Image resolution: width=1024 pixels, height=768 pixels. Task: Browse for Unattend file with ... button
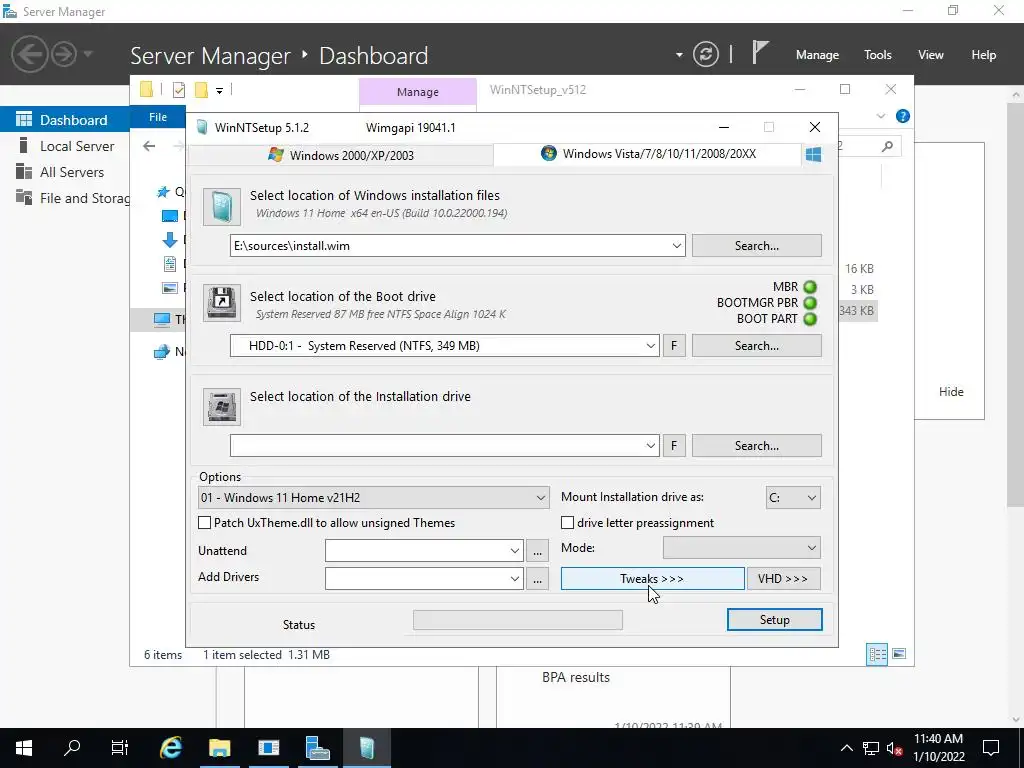pyautogui.click(x=537, y=551)
